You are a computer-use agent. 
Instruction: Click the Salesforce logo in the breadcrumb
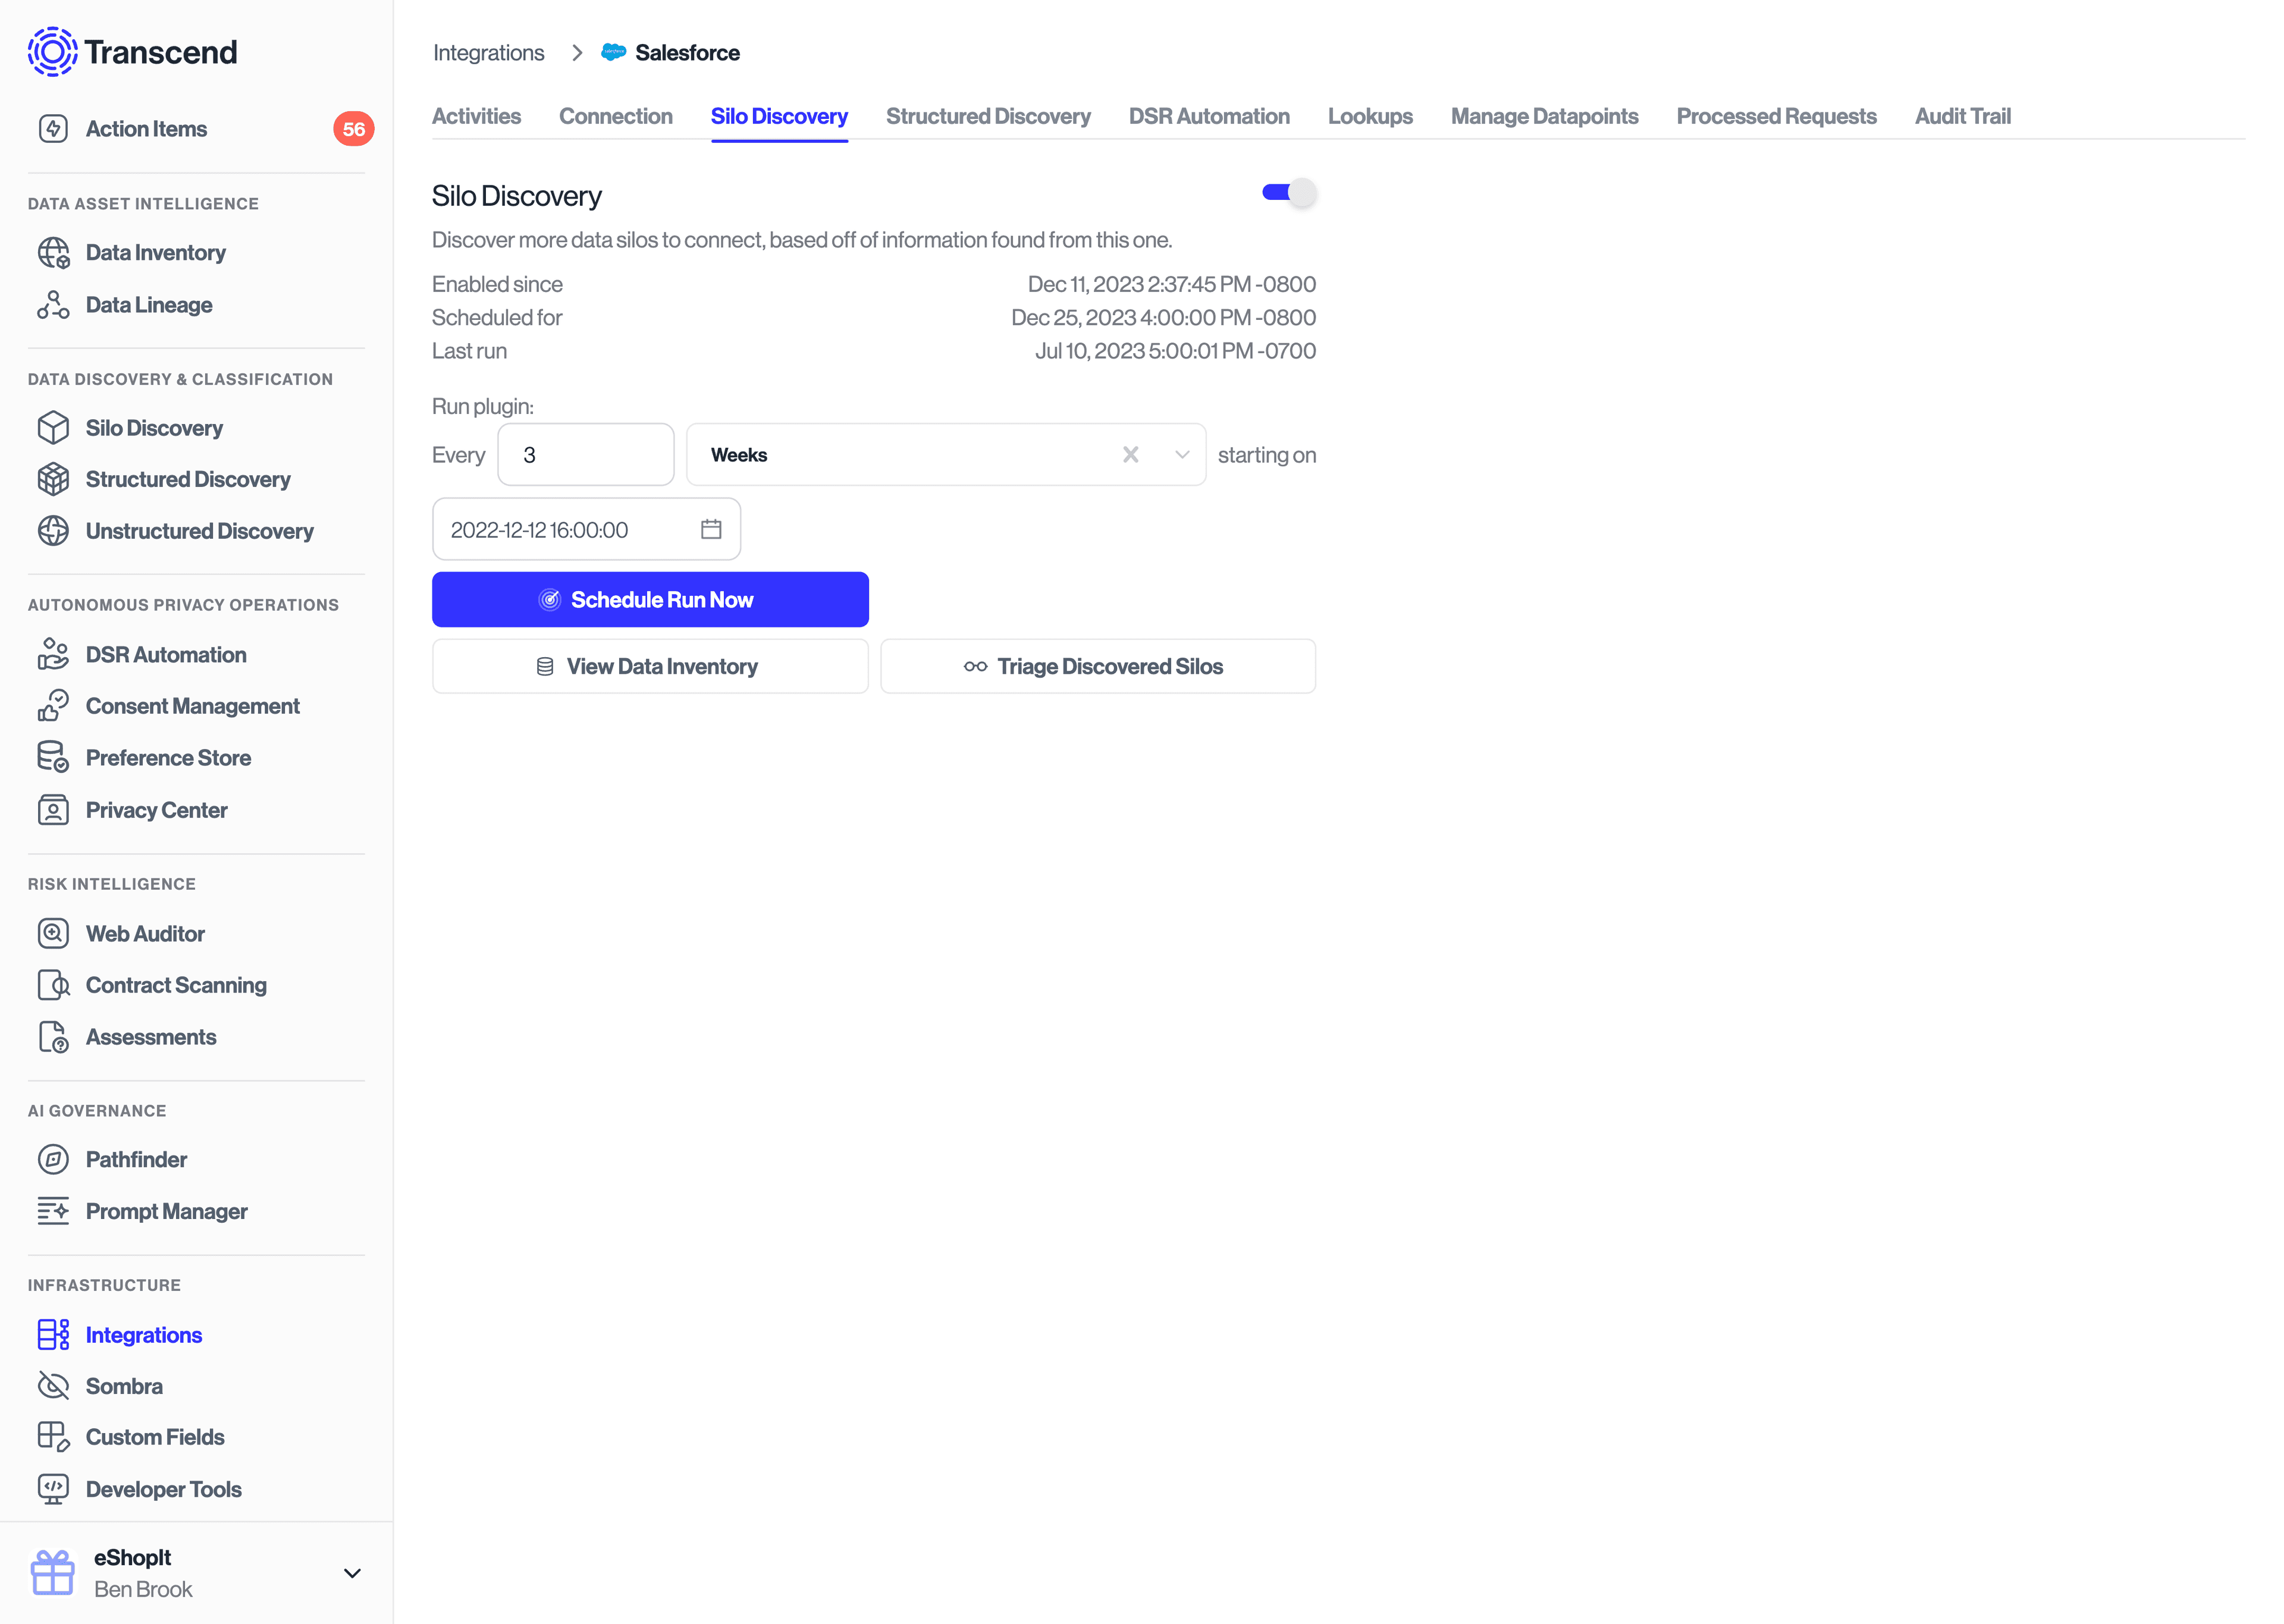point(613,52)
